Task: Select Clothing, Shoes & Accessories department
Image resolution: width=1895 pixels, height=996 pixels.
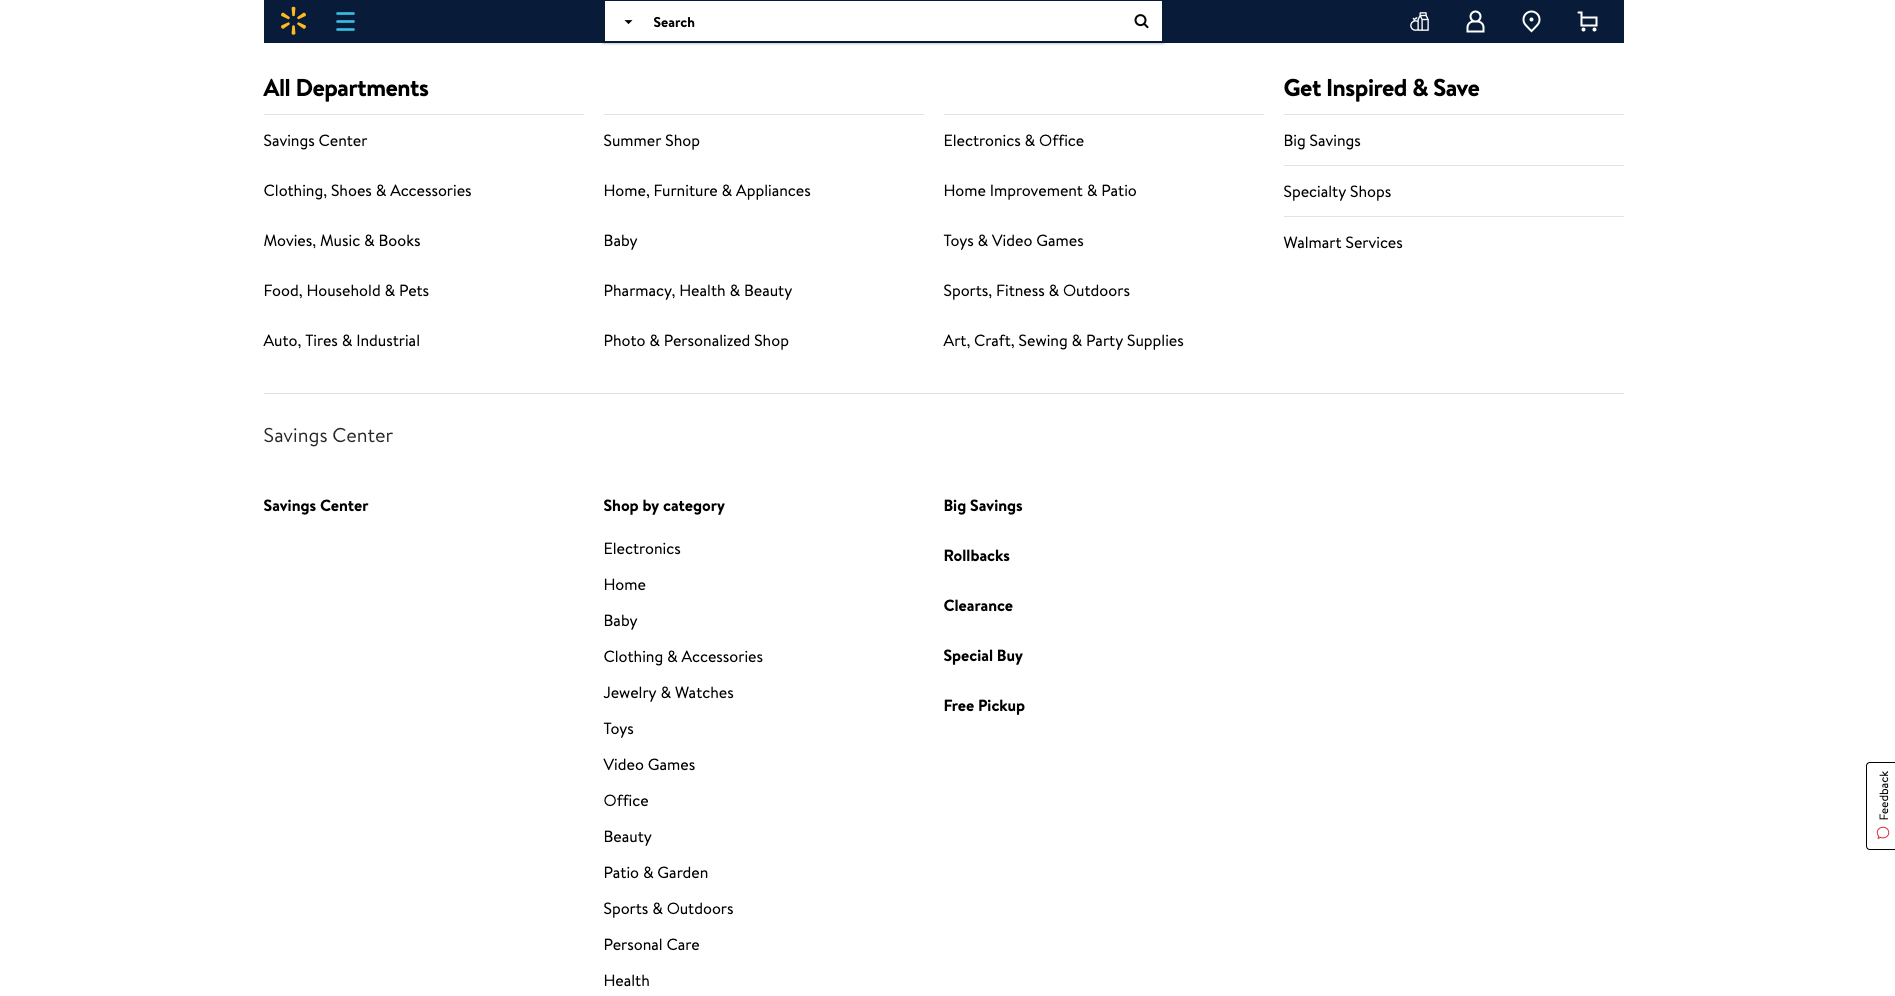Action: [x=367, y=191]
